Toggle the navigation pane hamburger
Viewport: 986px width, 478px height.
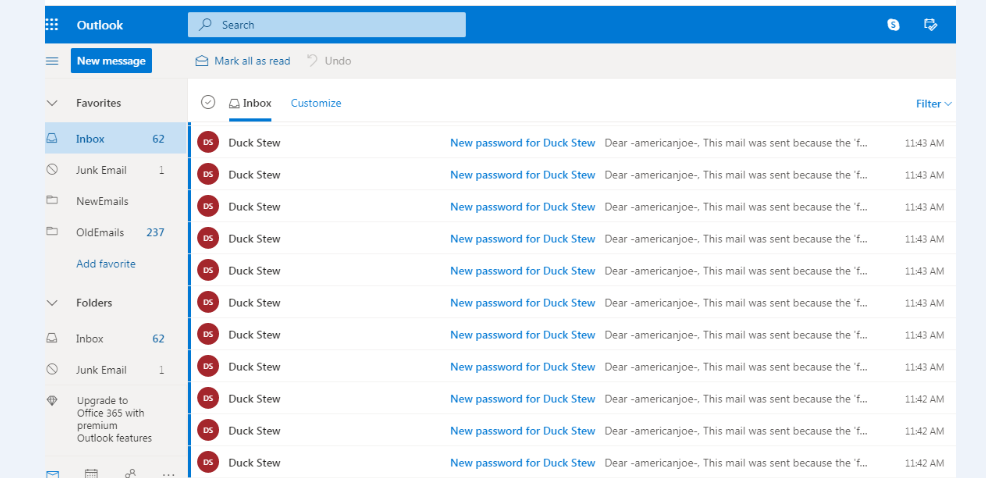pos(52,61)
